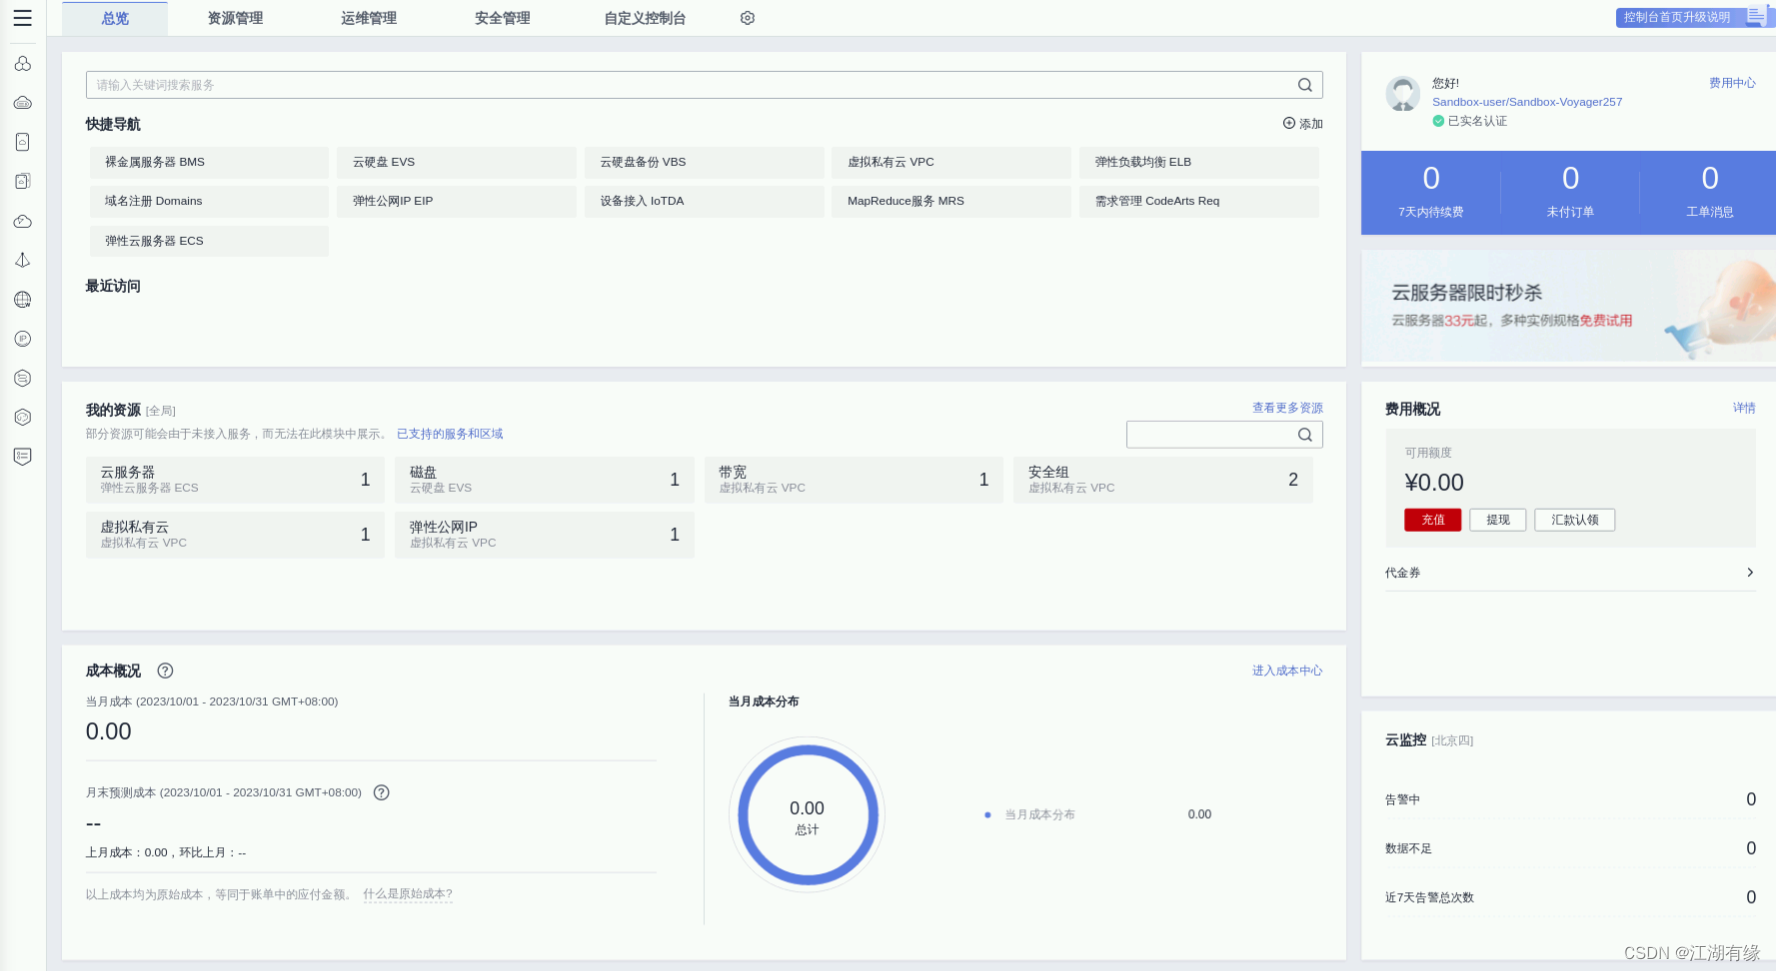Click the user avatar icon

pyautogui.click(x=1403, y=94)
